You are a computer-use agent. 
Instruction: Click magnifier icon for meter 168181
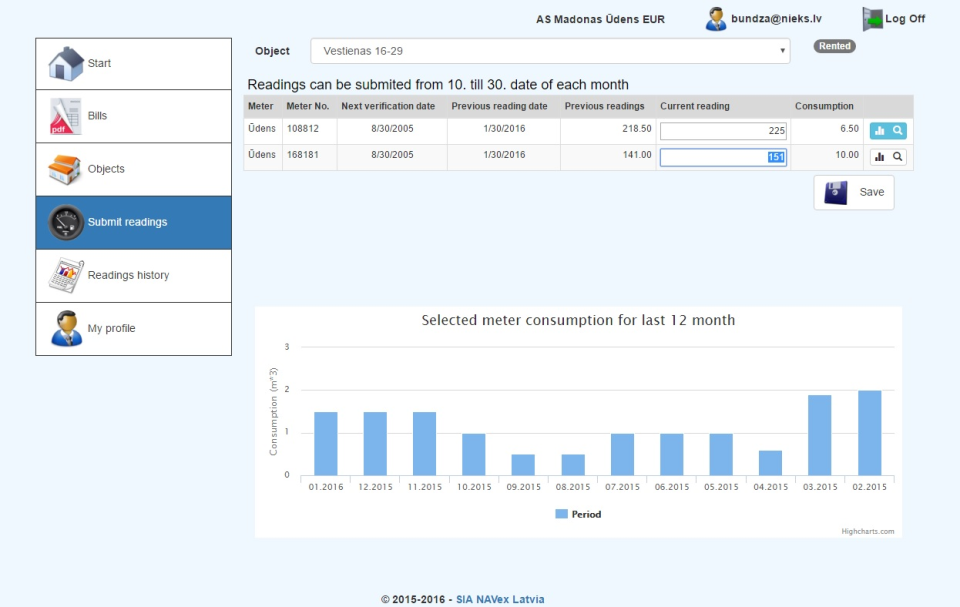pyautogui.click(x=898, y=157)
